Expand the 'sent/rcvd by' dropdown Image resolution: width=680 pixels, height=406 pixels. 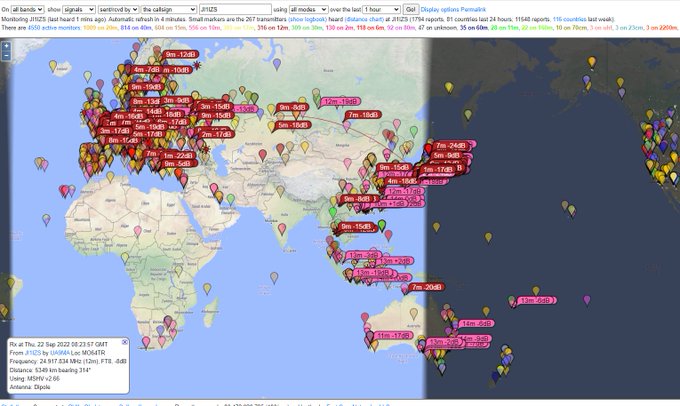pyautogui.click(x=118, y=9)
